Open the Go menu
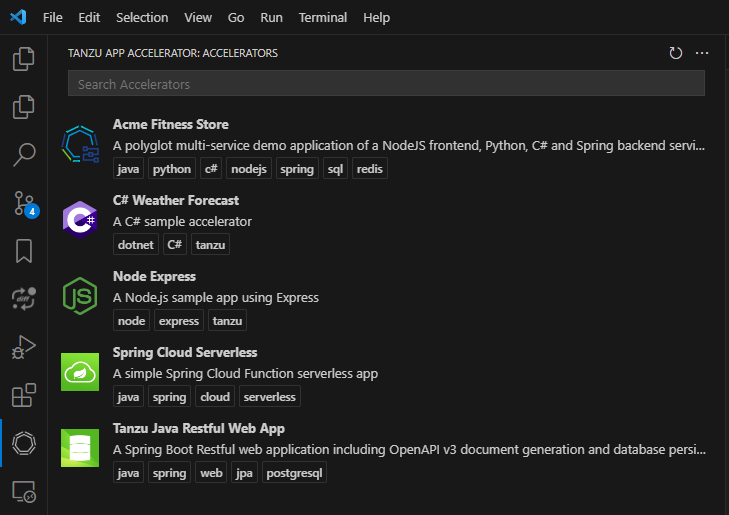This screenshot has width=729, height=515. click(236, 18)
